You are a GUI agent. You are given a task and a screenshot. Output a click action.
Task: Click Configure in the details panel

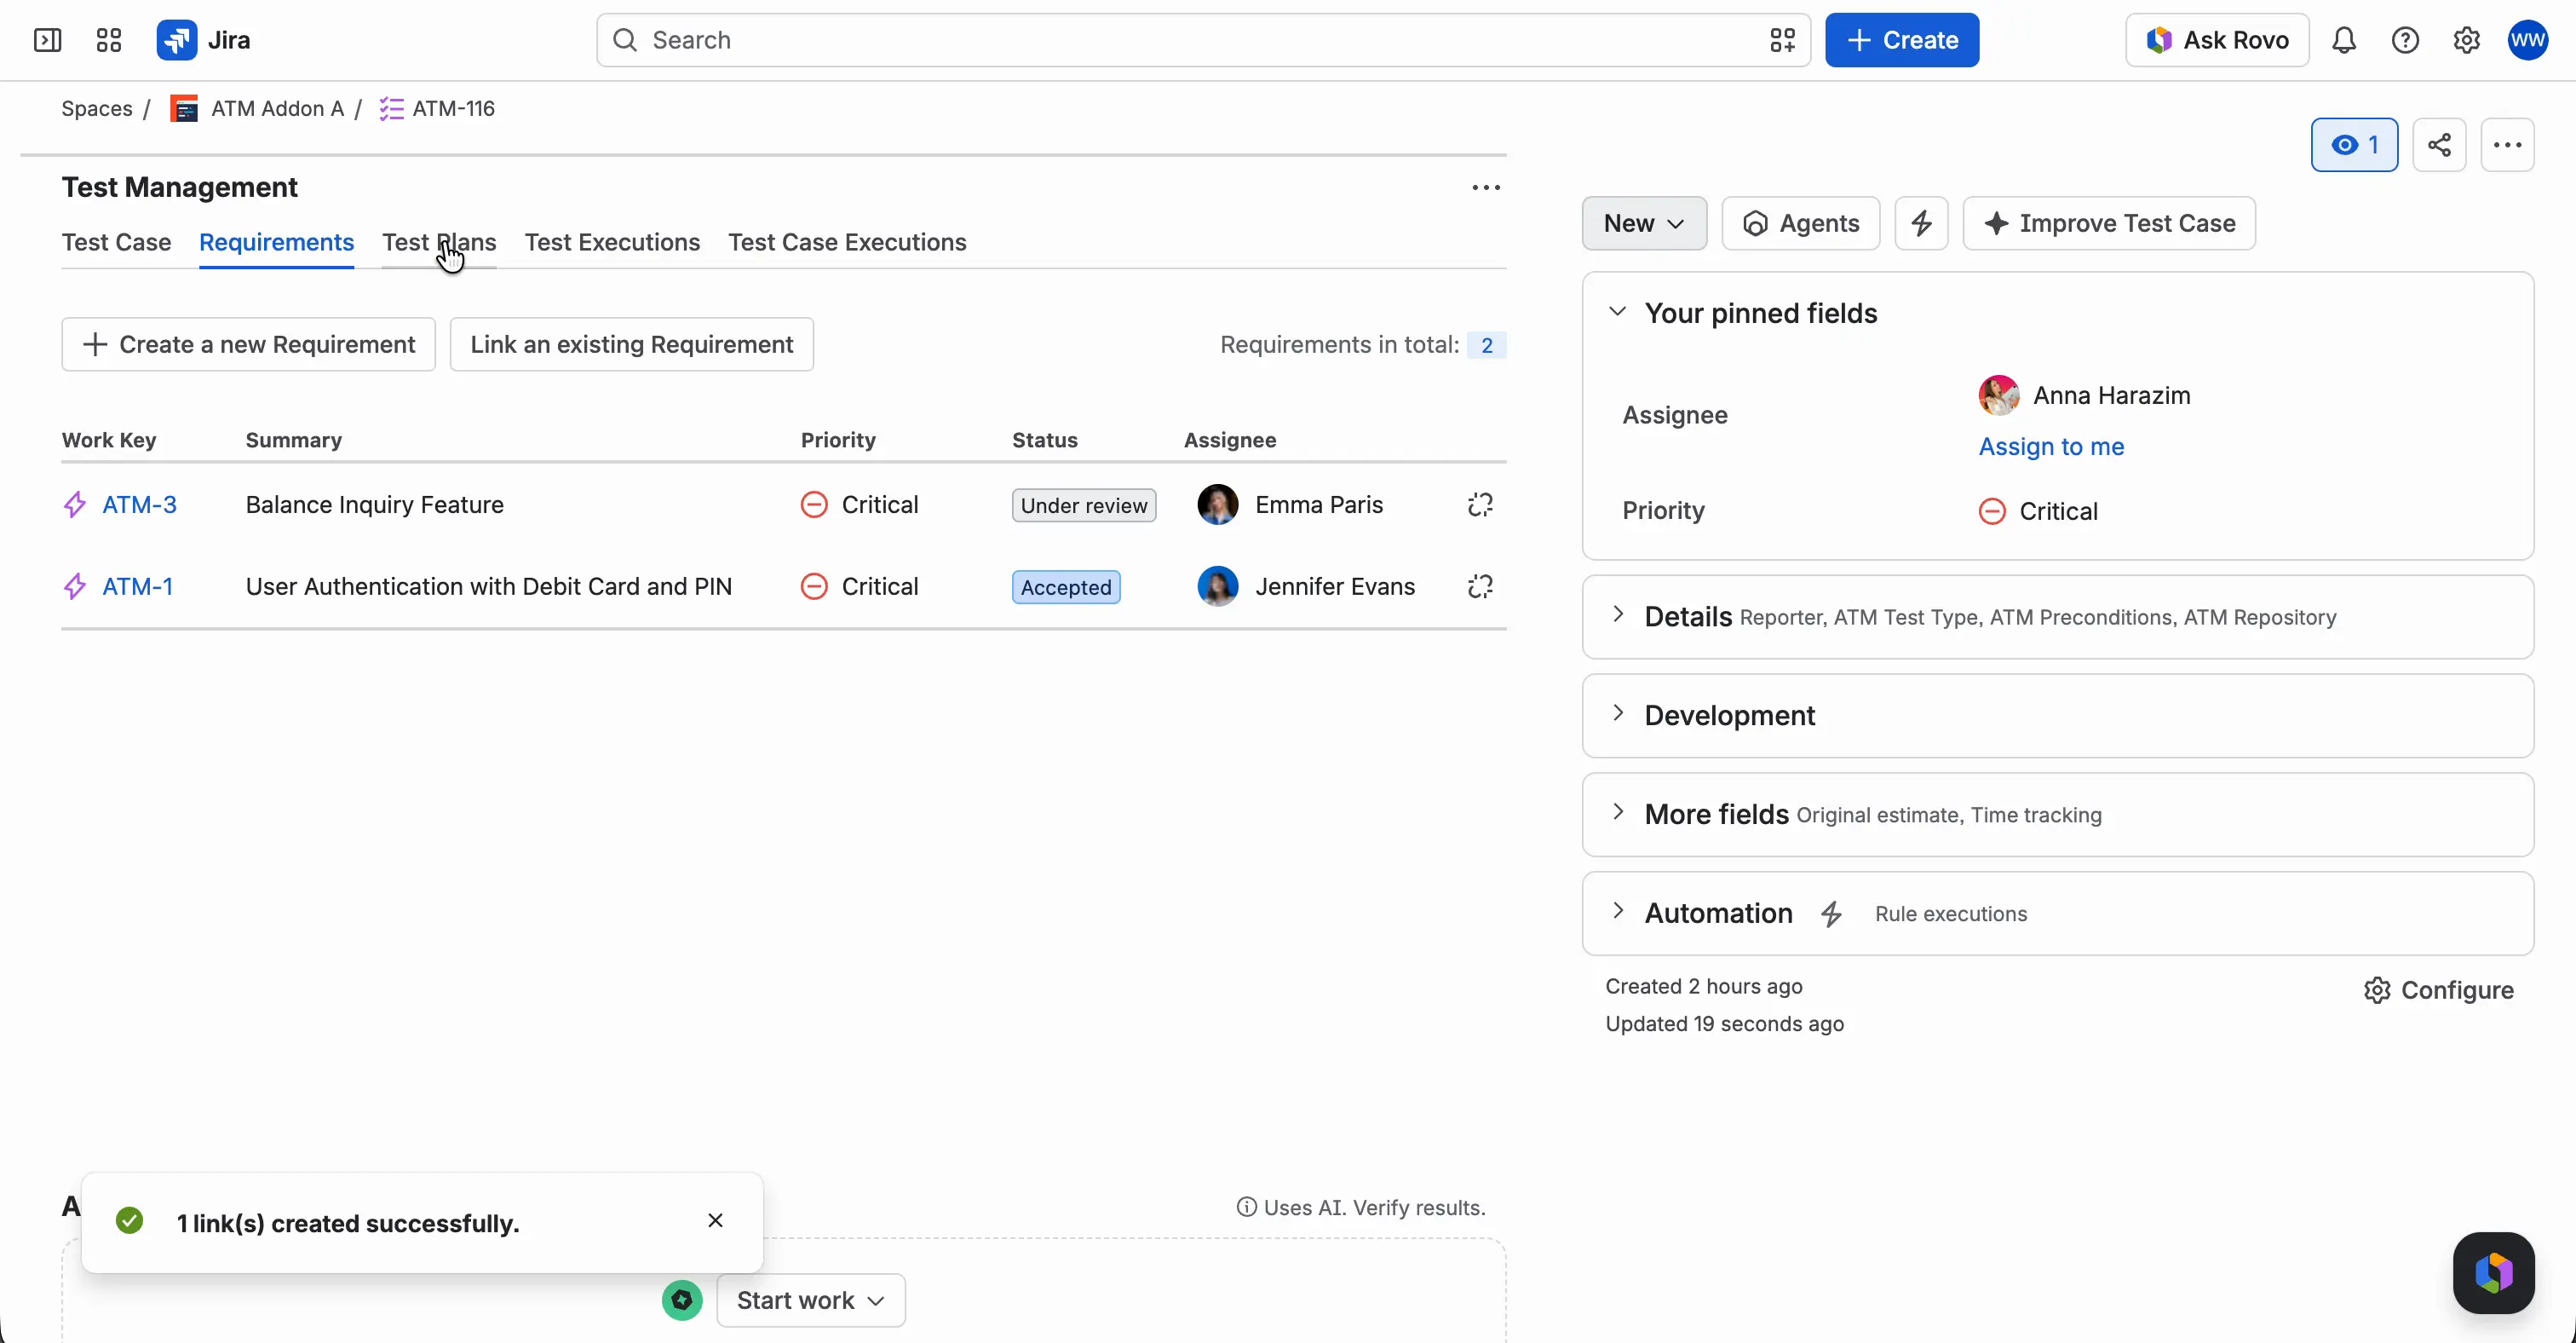point(2438,990)
